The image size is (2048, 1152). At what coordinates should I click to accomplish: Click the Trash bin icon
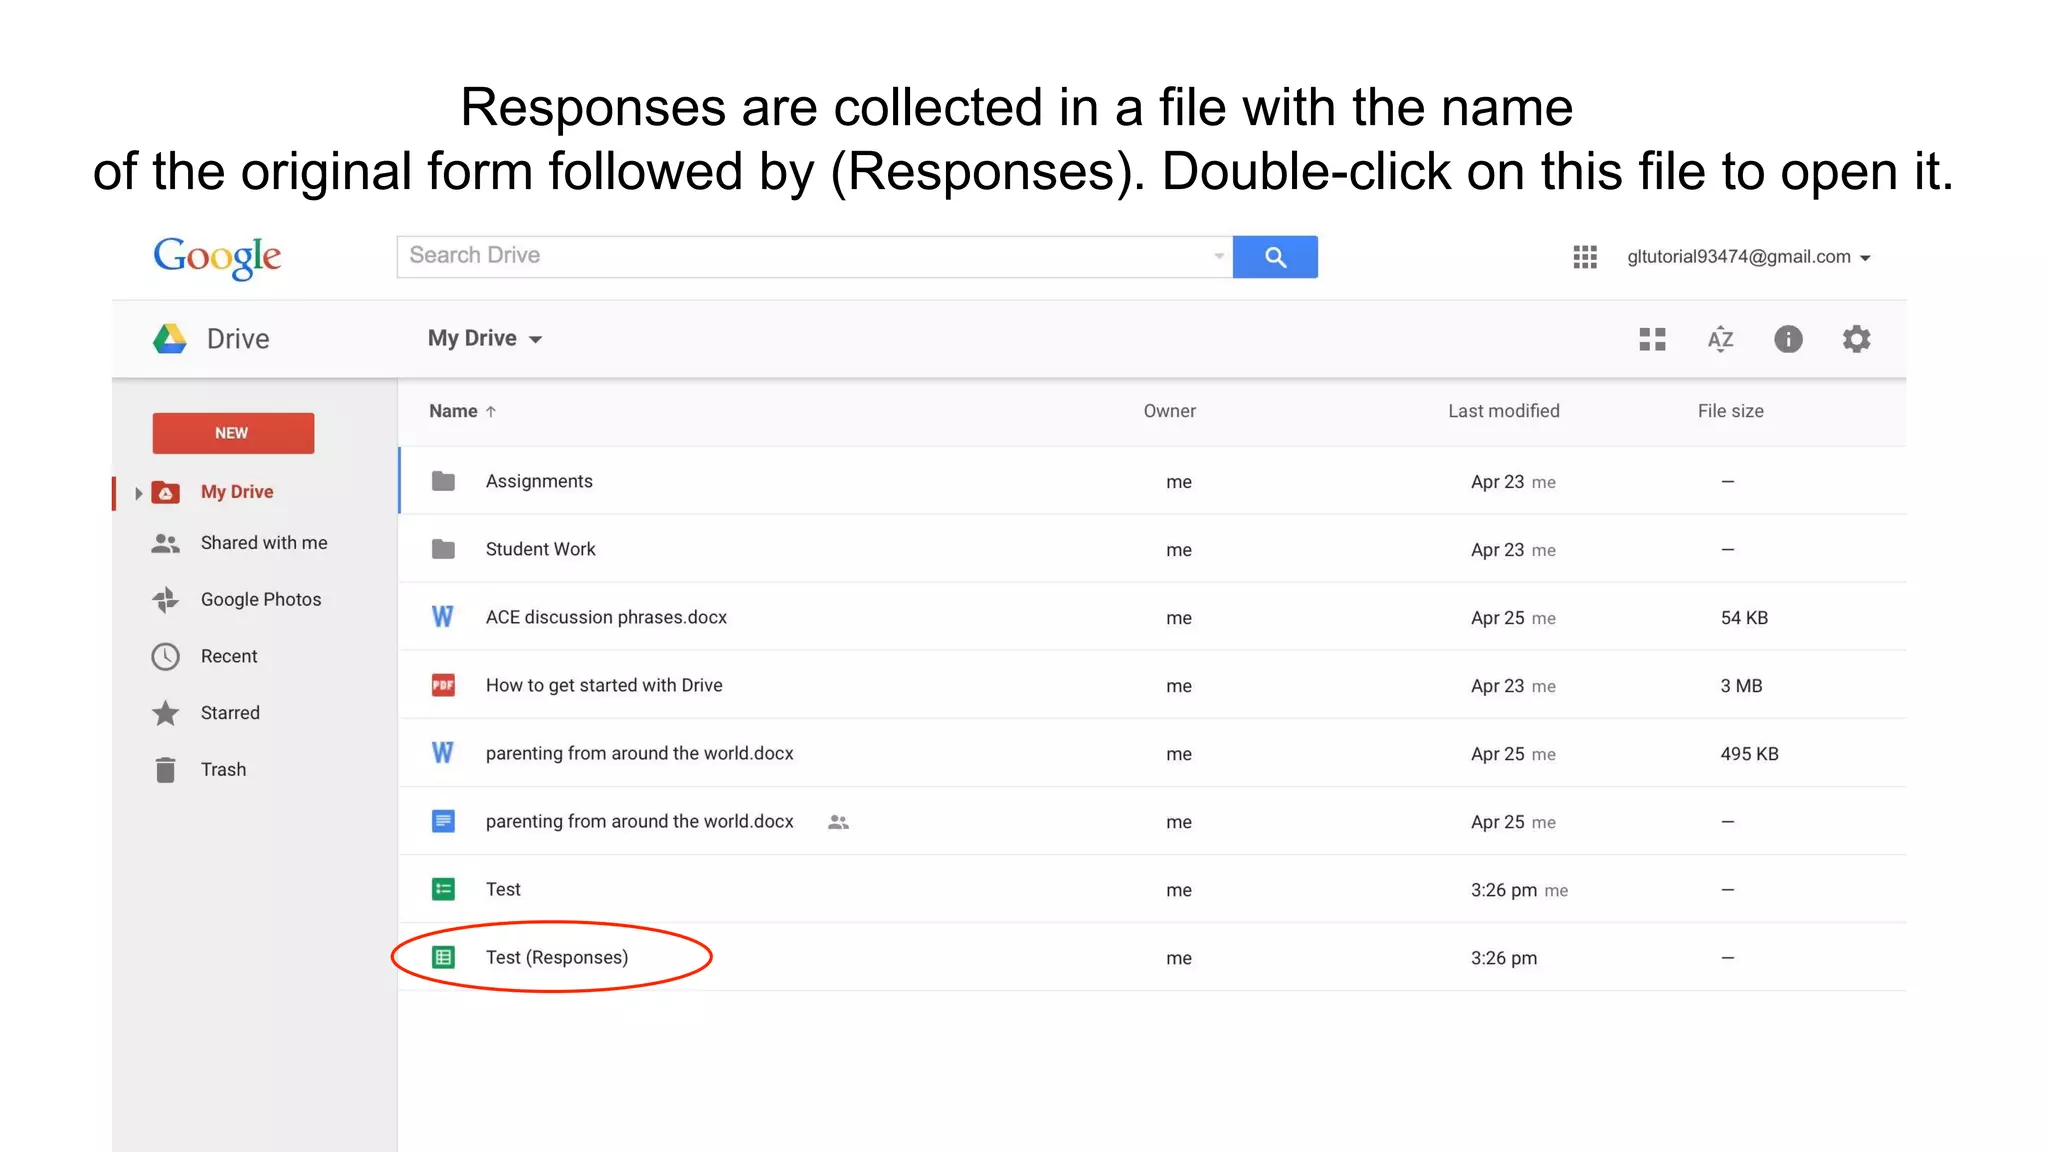(165, 770)
